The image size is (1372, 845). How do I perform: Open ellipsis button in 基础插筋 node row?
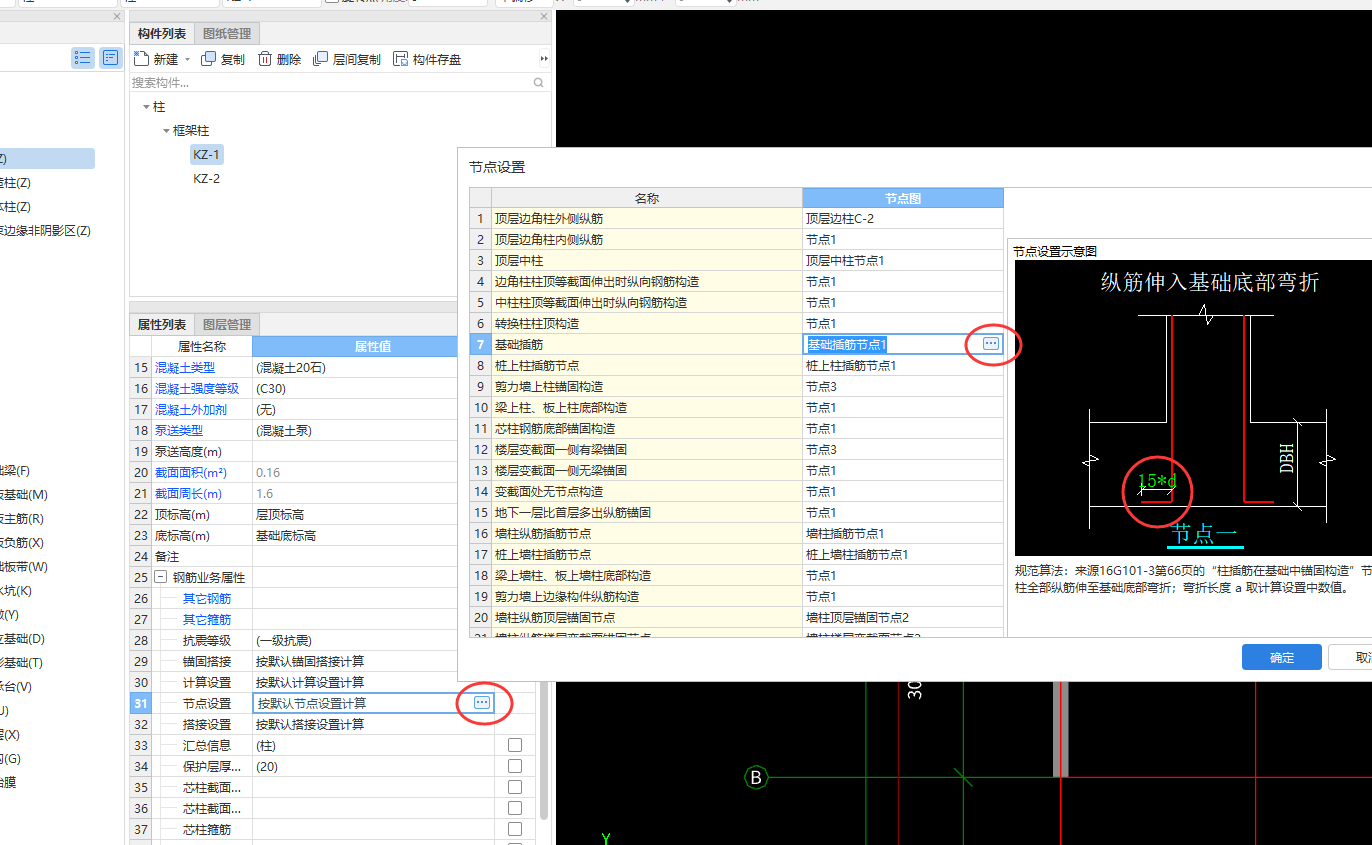tap(990, 343)
